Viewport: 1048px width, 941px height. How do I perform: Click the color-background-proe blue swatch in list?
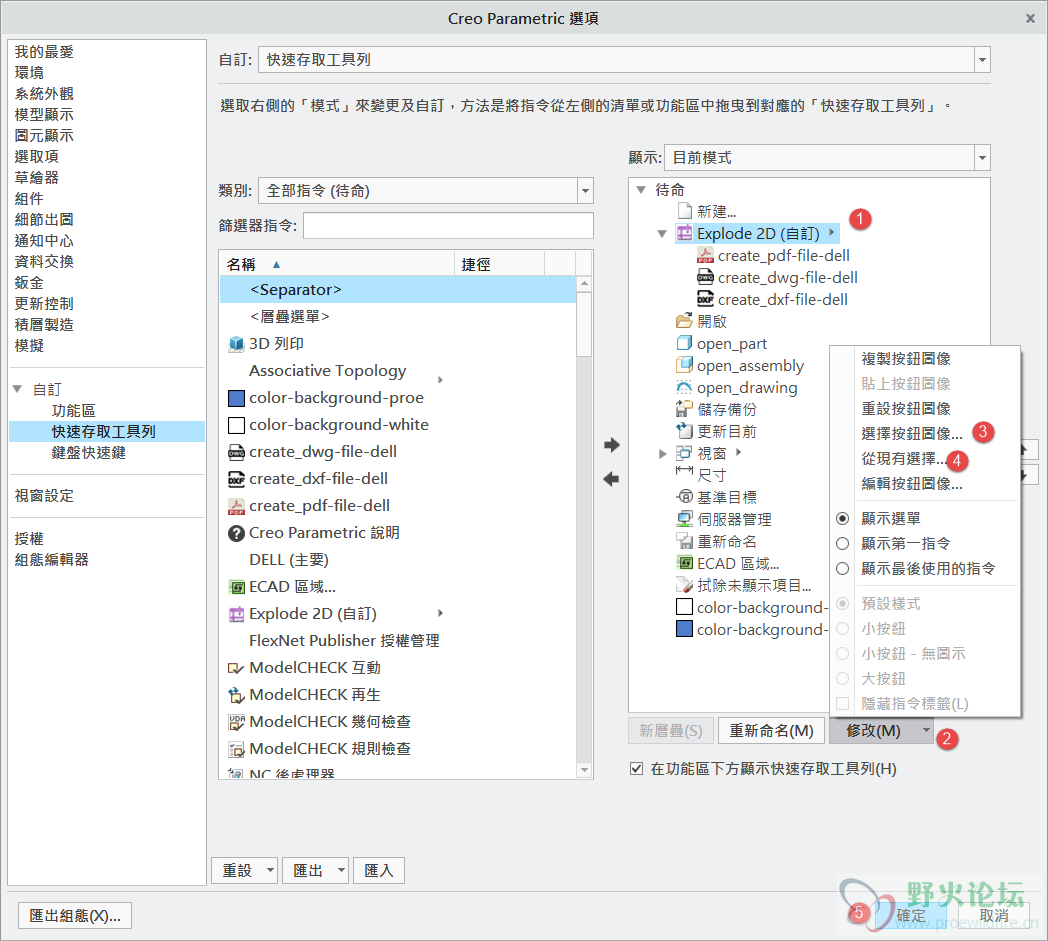237,398
